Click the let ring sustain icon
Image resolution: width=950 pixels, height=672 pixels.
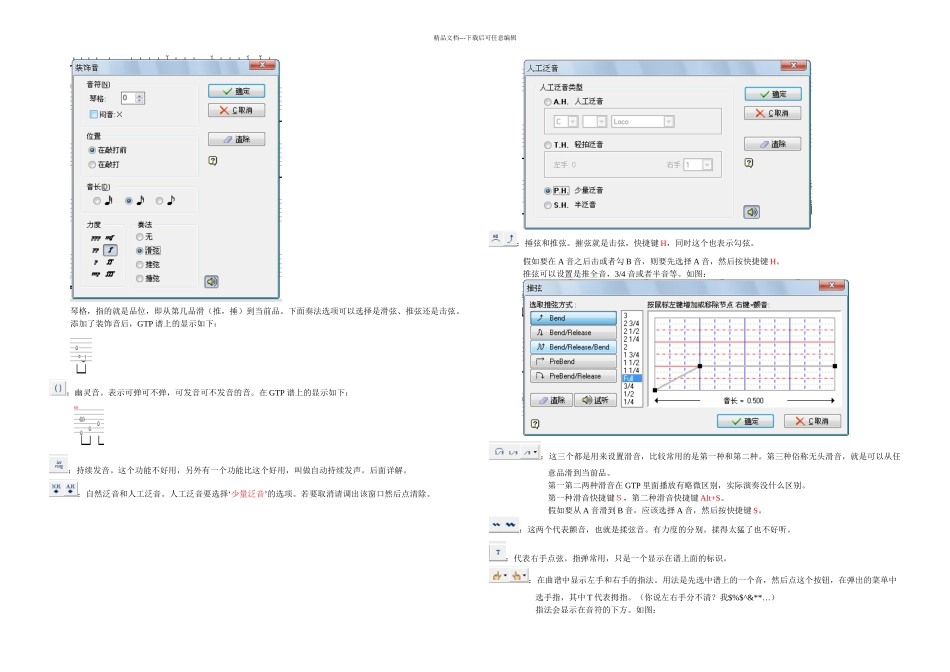tap(59, 465)
